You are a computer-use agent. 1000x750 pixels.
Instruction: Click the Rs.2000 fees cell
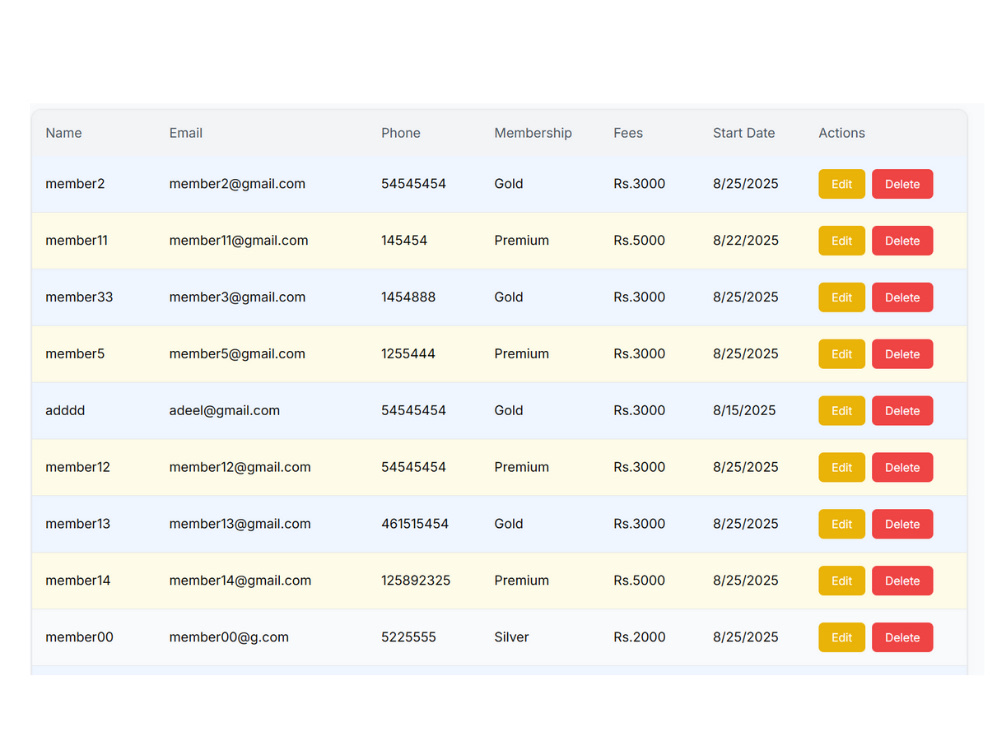point(639,637)
